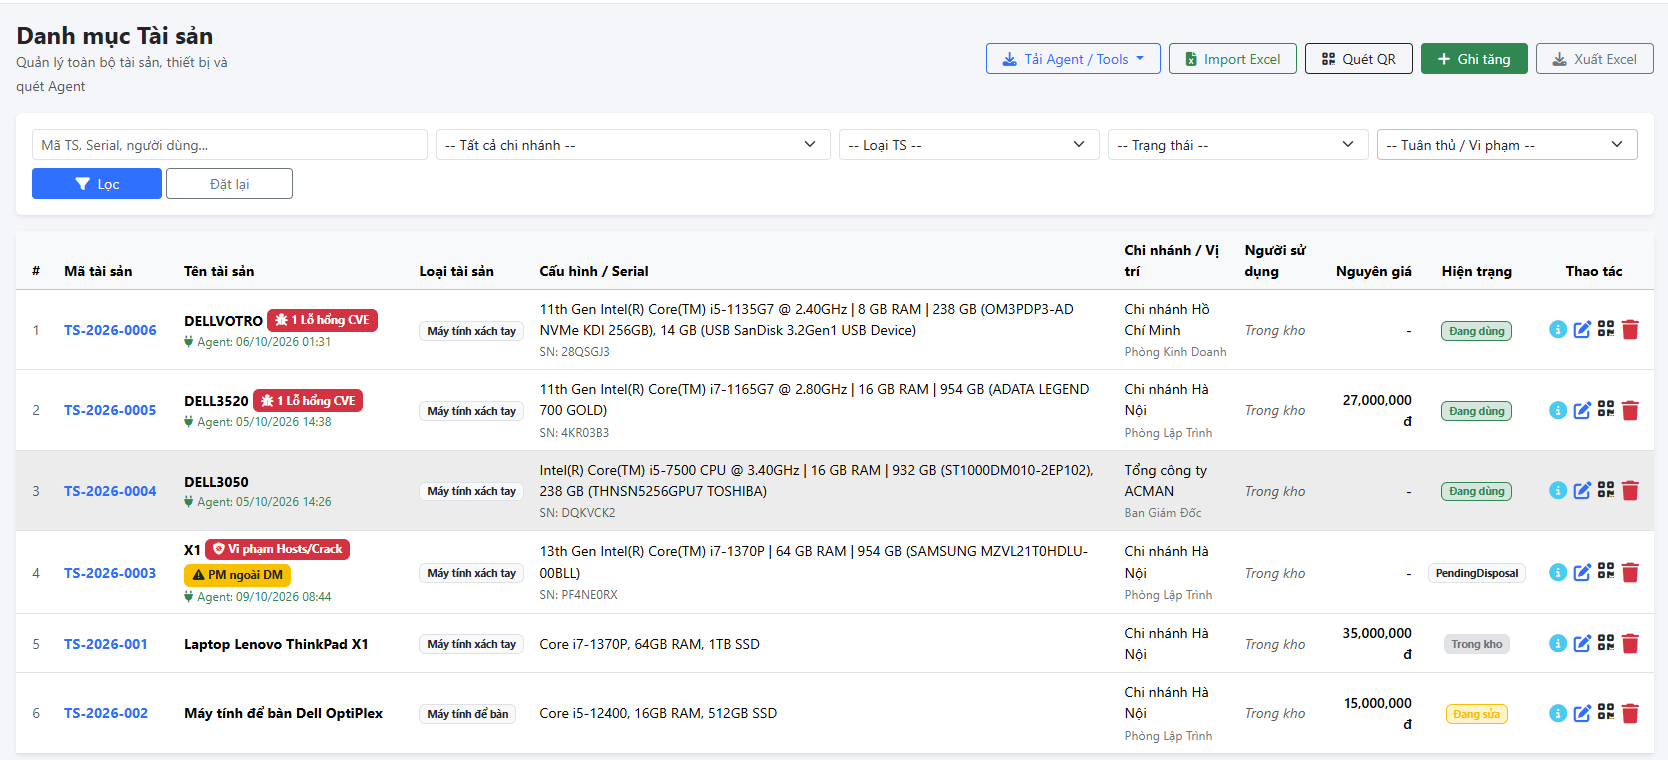Edit asset TS-2026-0005 via pencil icon
Image resolution: width=1668 pixels, height=760 pixels.
(1582, 410)
